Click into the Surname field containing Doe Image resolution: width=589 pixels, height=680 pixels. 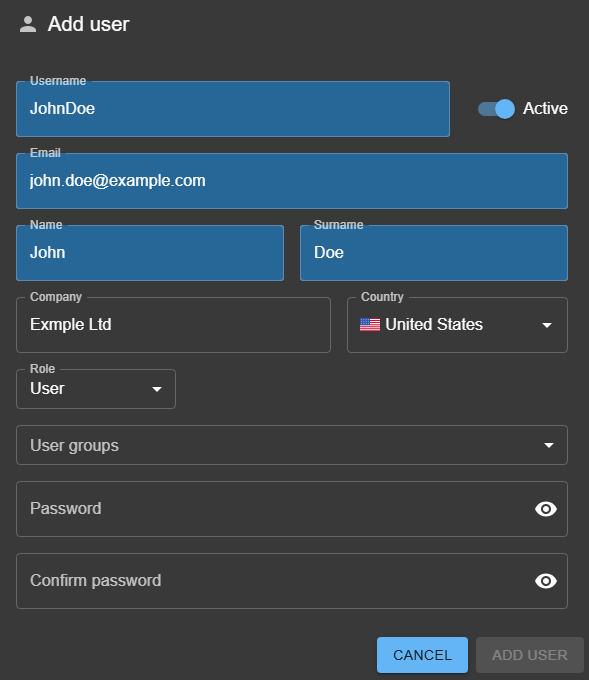point(434,253)
